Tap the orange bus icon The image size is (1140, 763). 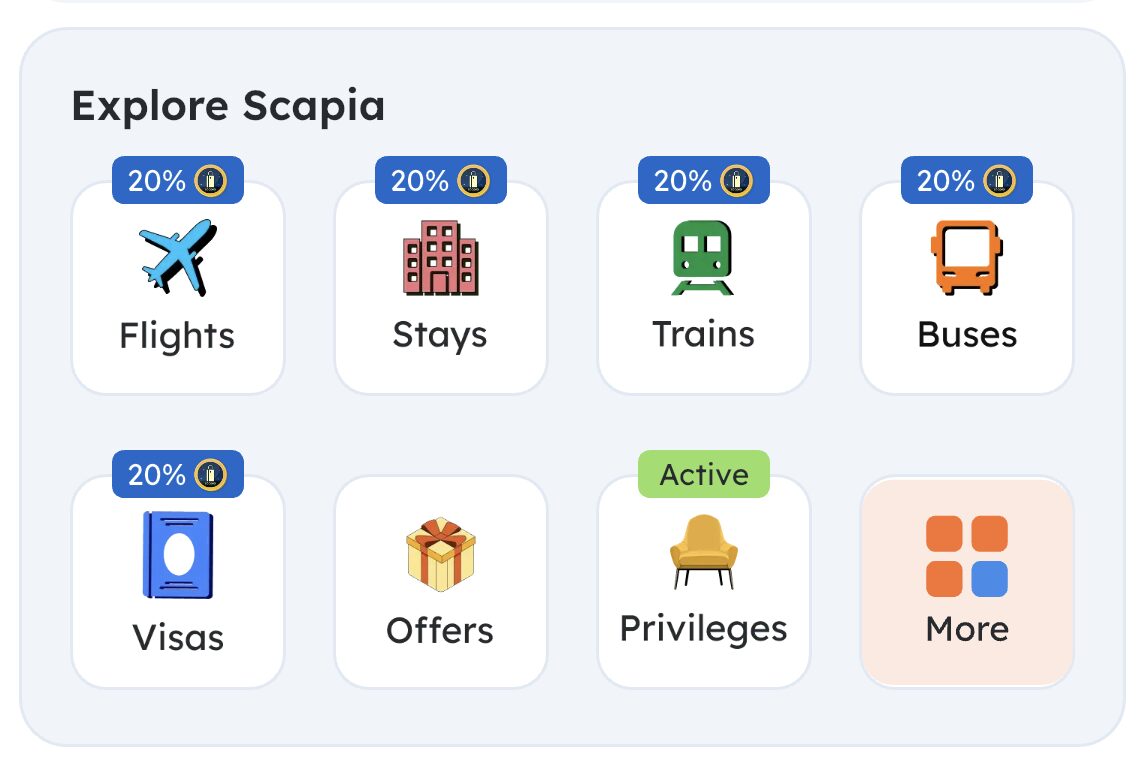(x=966, y=257)
